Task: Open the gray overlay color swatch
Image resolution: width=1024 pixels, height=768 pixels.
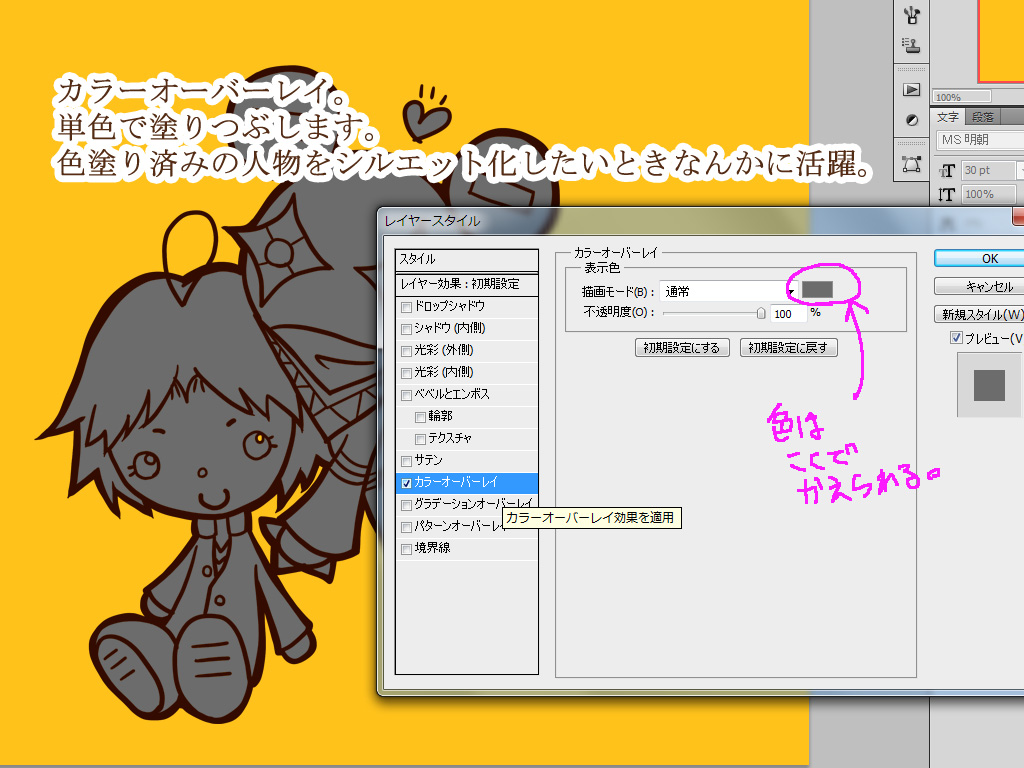Action: (817, 289)
